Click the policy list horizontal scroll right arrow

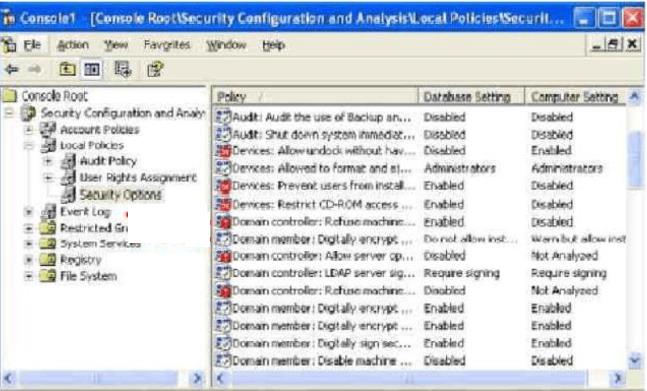(x=618, y=378)
